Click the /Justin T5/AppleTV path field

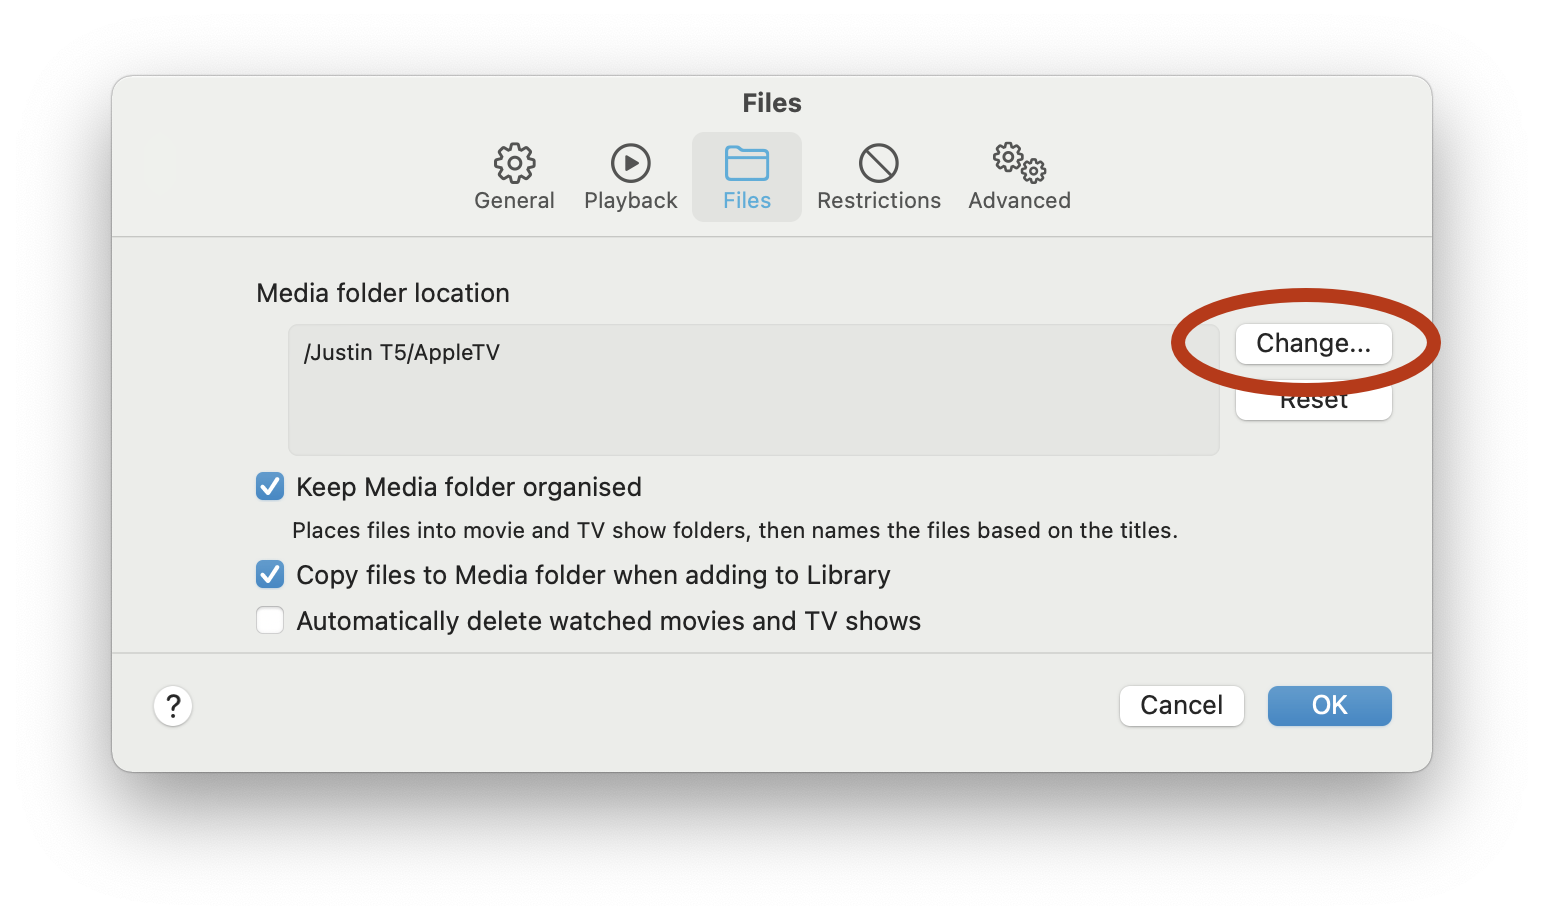coord(752,390)
